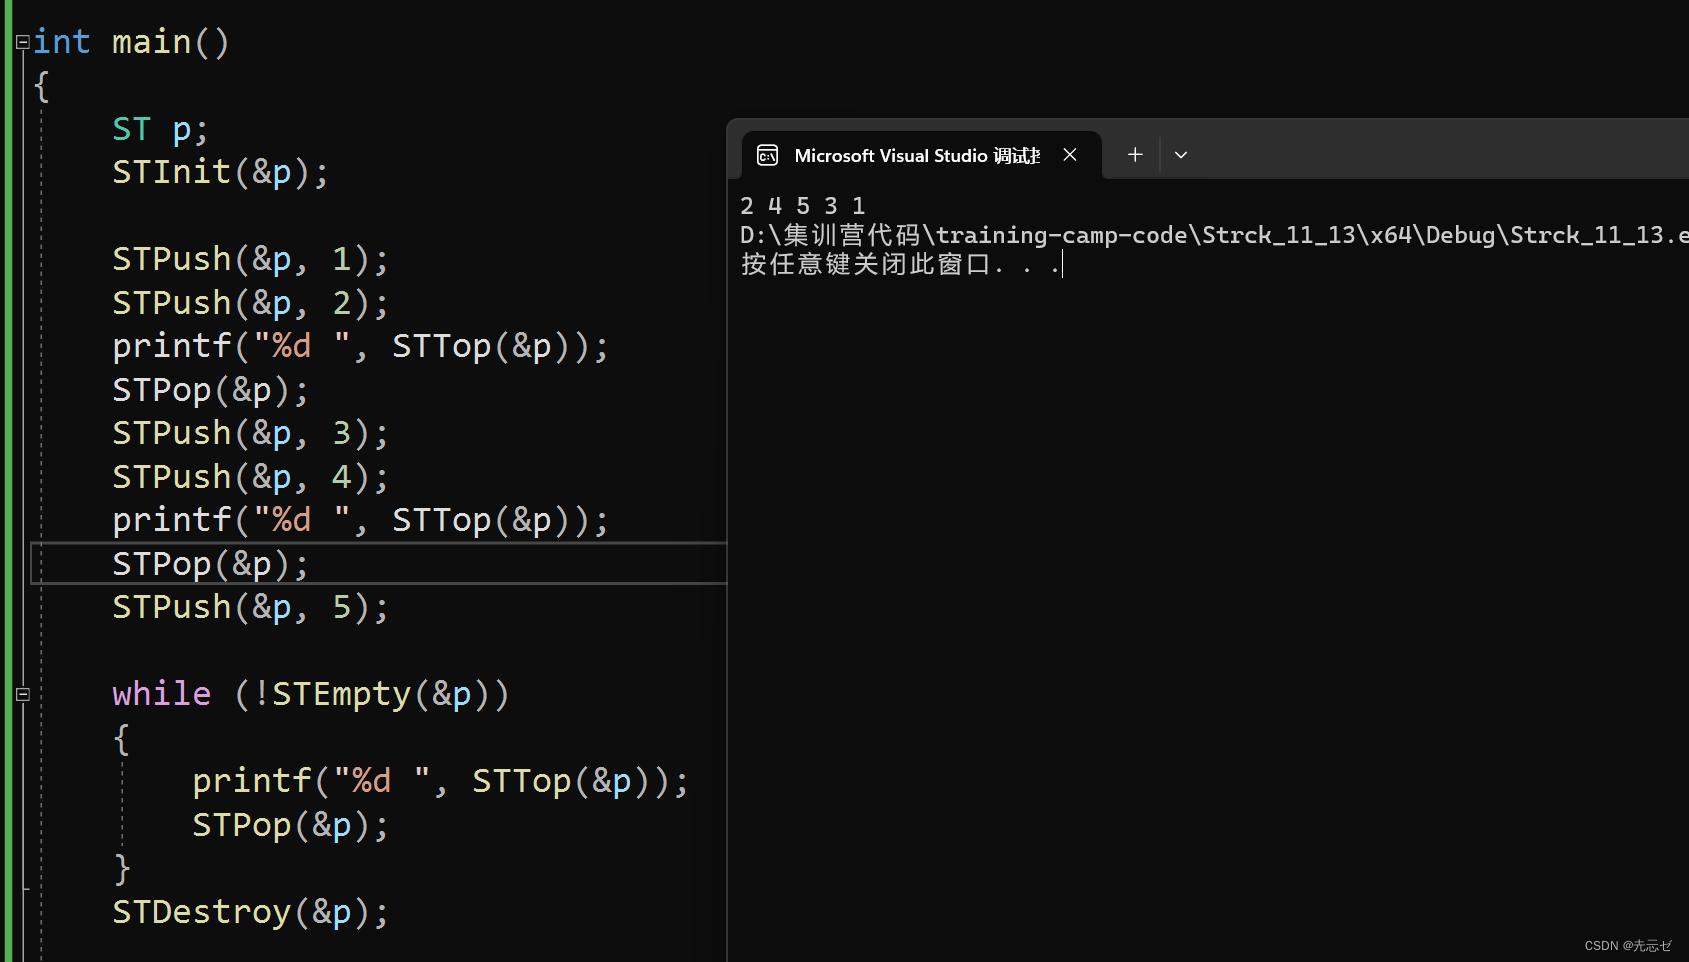Click the console tab icon in terminal
Image resolution: width=1689 pixels, height=962 pixels.
tap(767, 155)
